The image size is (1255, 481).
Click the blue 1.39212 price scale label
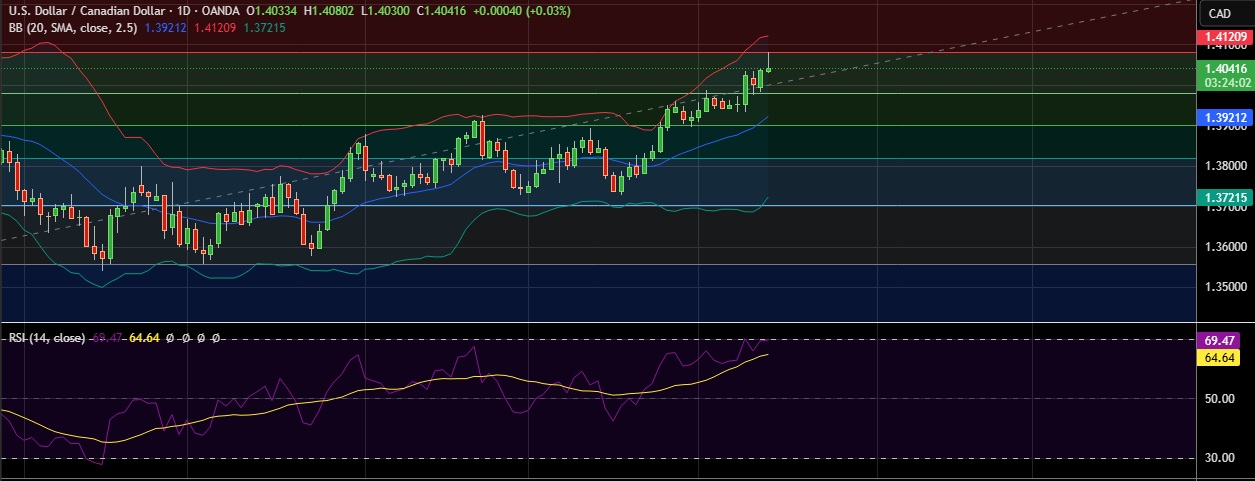tap(1224, 117)
